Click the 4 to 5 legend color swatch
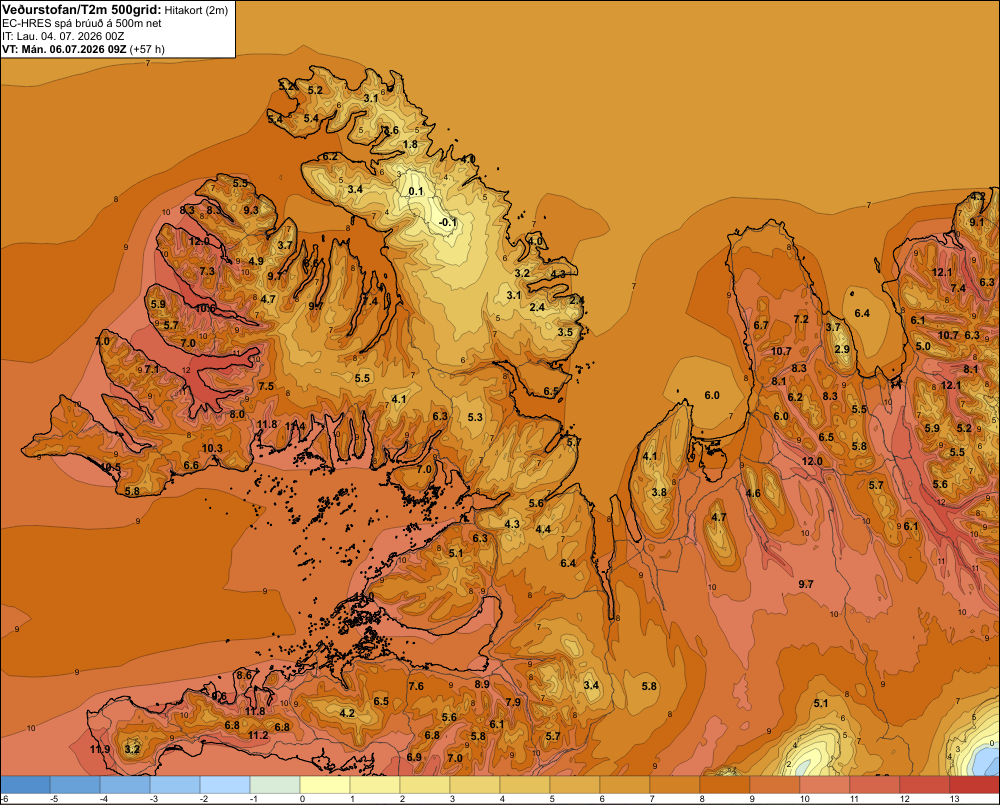This screenshot has height=805, width=1000. pos(525,784)
